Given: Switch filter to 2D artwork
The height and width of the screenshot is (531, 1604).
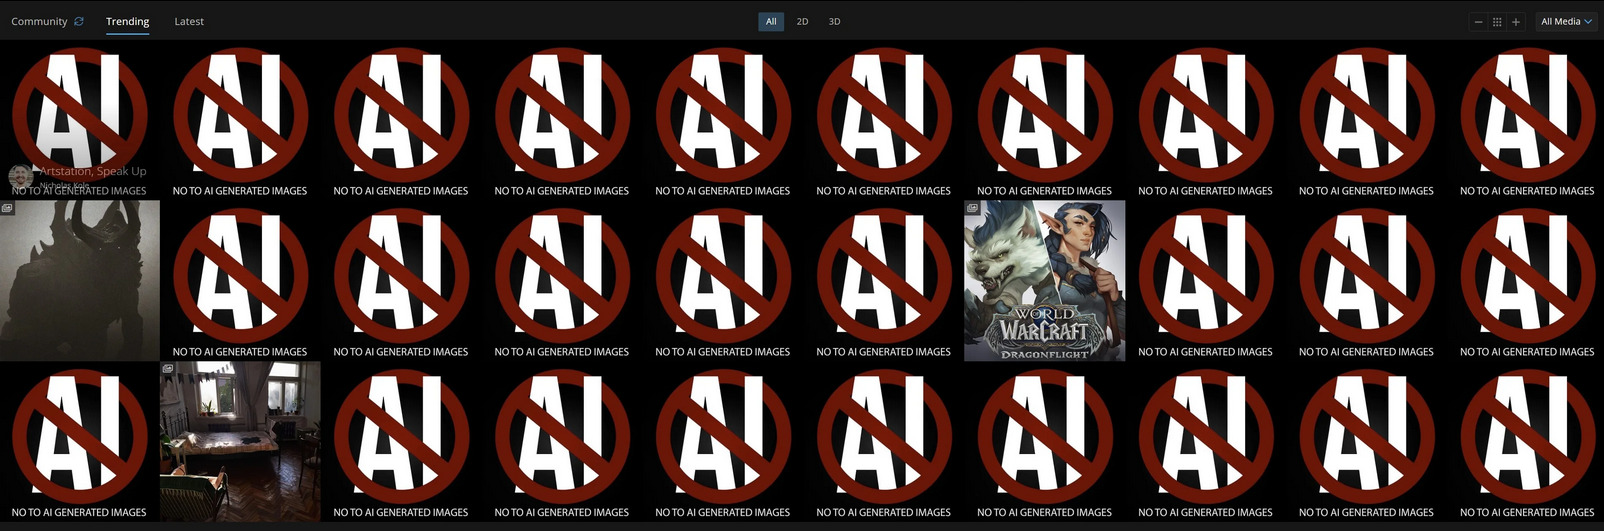Looking at the screenshot, I should pos(802,21).
